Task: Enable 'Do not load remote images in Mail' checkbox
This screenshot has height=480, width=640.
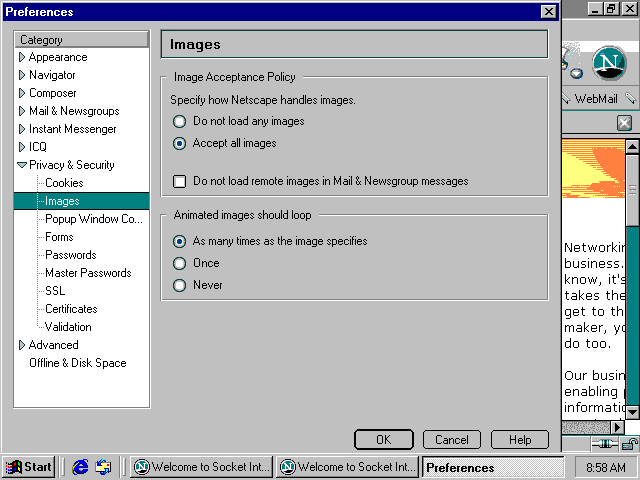Action: pos(179,181)
